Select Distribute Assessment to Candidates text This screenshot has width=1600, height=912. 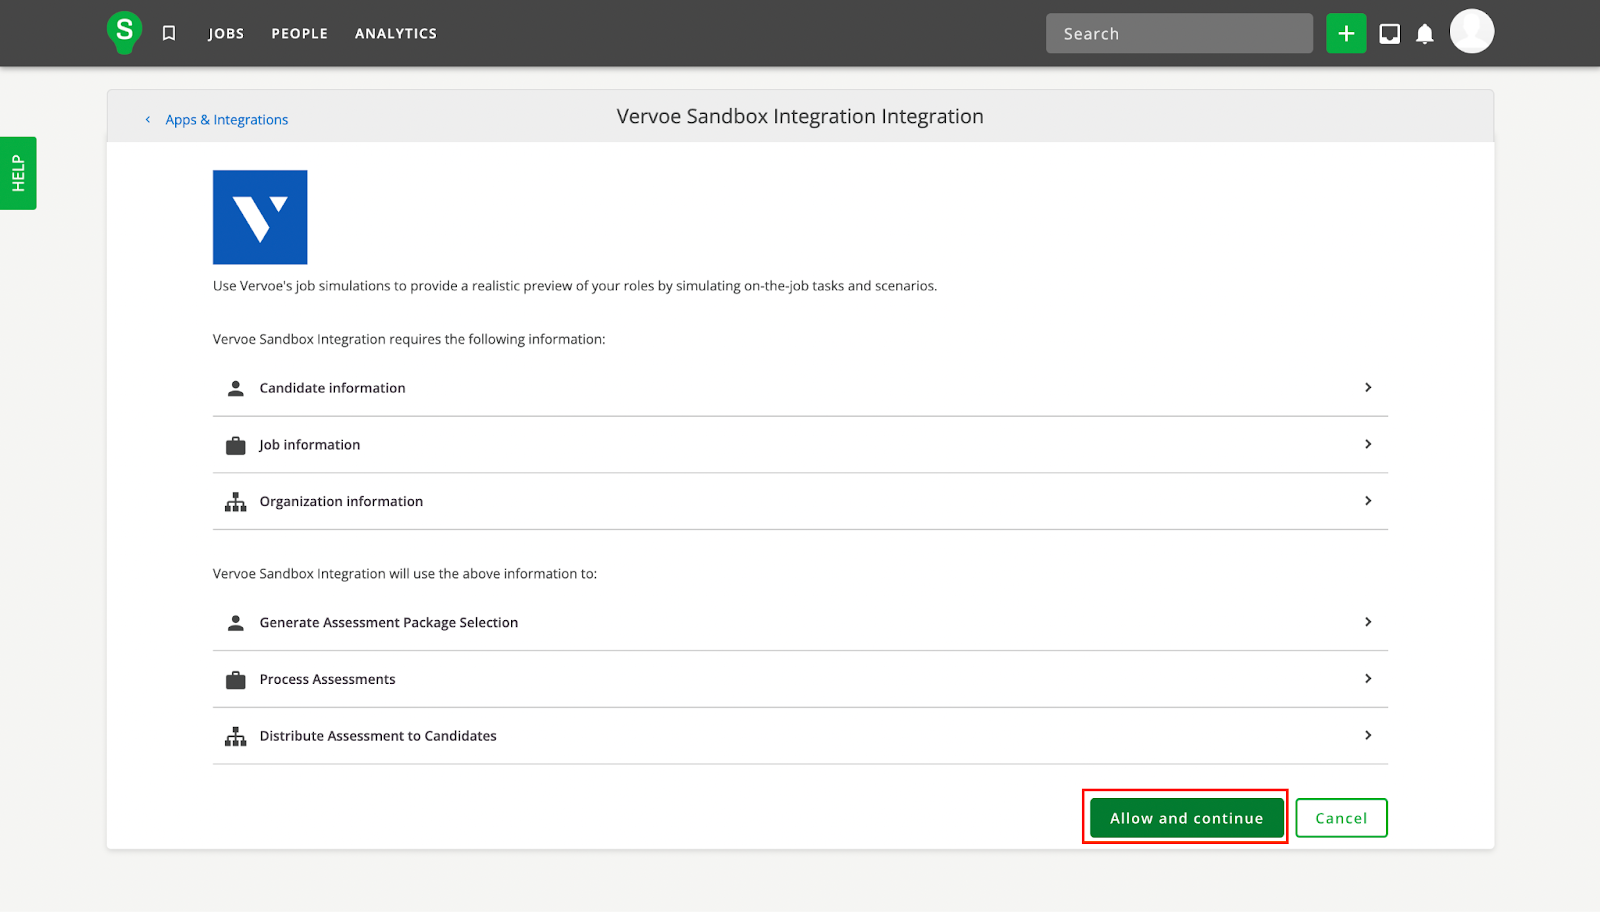(x=378, y=736)
